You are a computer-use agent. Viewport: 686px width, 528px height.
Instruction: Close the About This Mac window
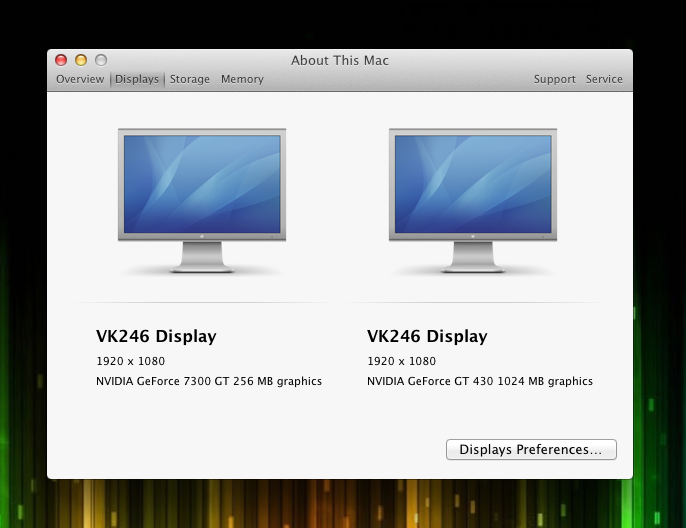tap(61, 60)
